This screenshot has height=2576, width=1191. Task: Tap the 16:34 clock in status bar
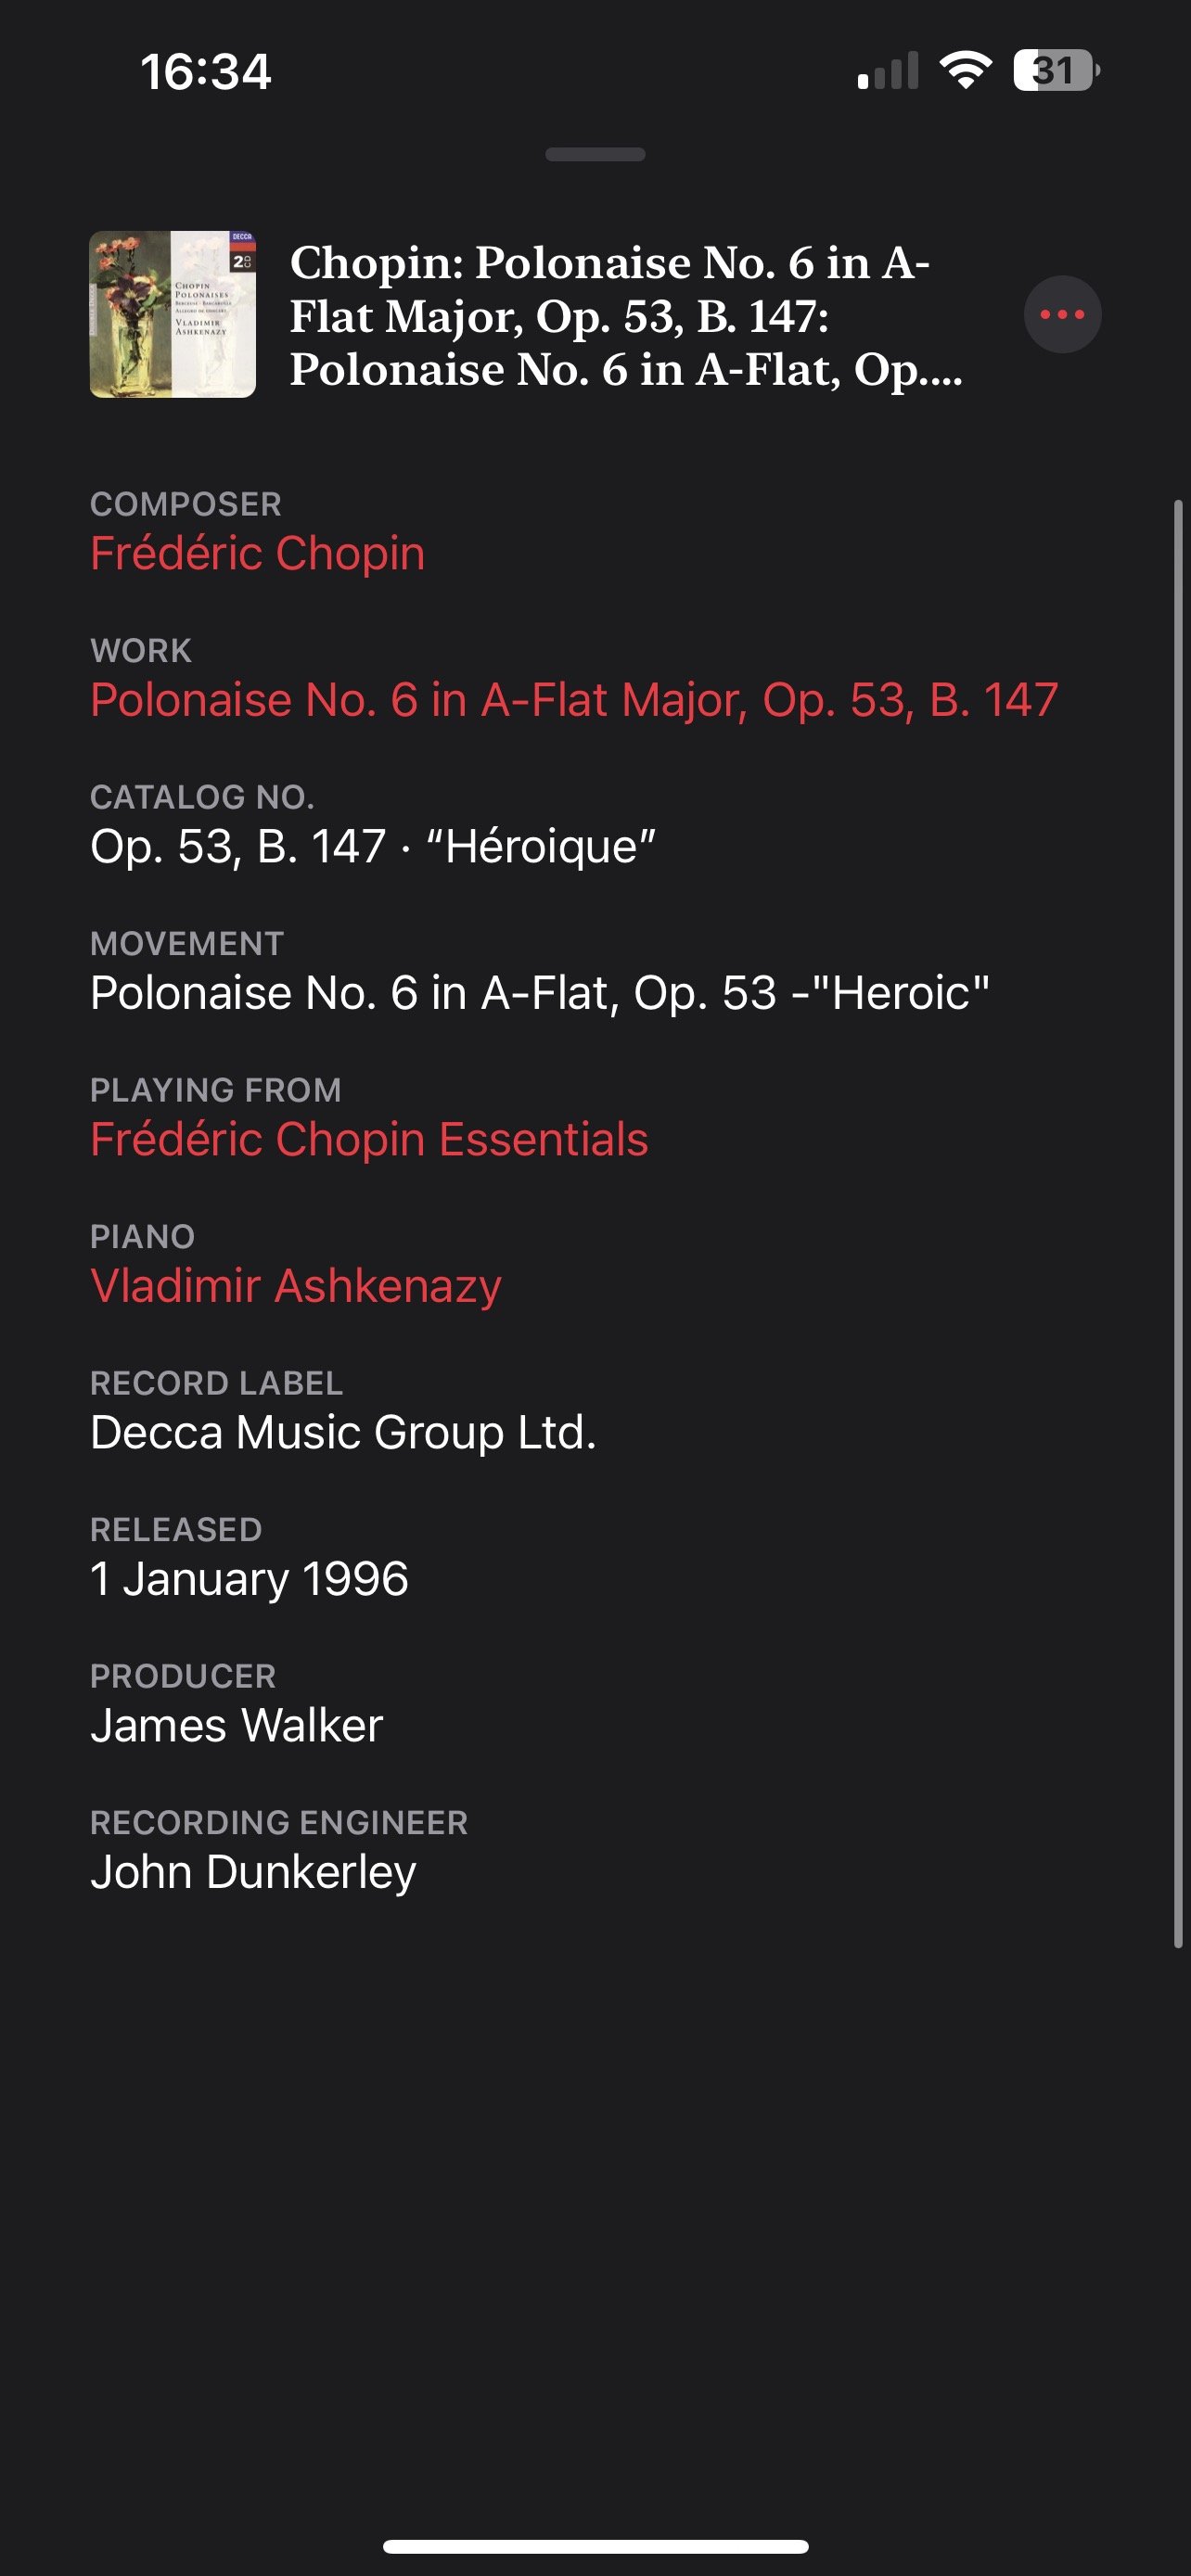pos(206,72)
